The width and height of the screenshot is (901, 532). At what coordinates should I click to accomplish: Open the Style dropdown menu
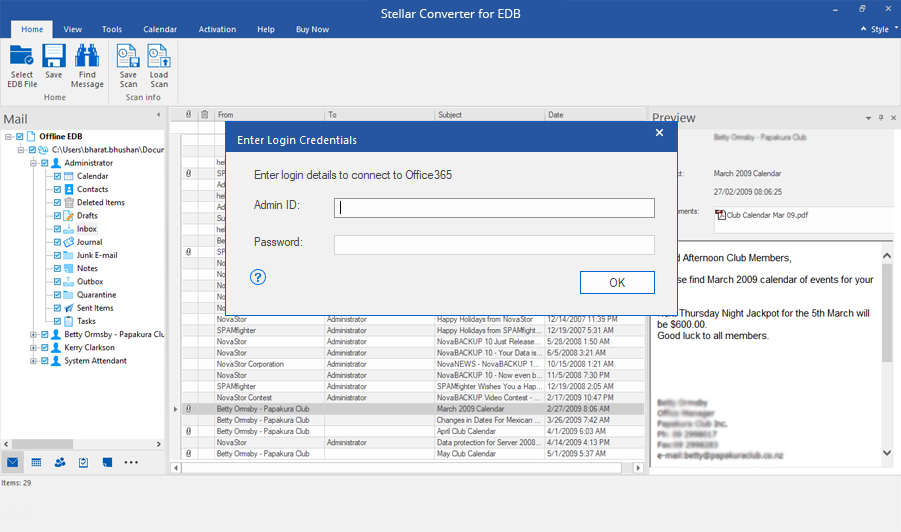click(884, 29)
